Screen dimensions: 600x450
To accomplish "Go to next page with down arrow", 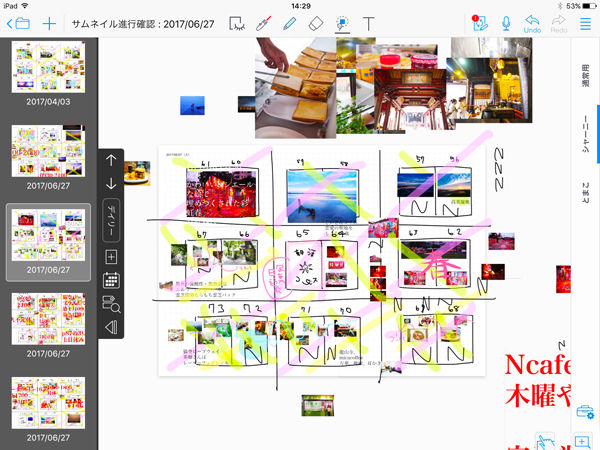I will 111,184.
